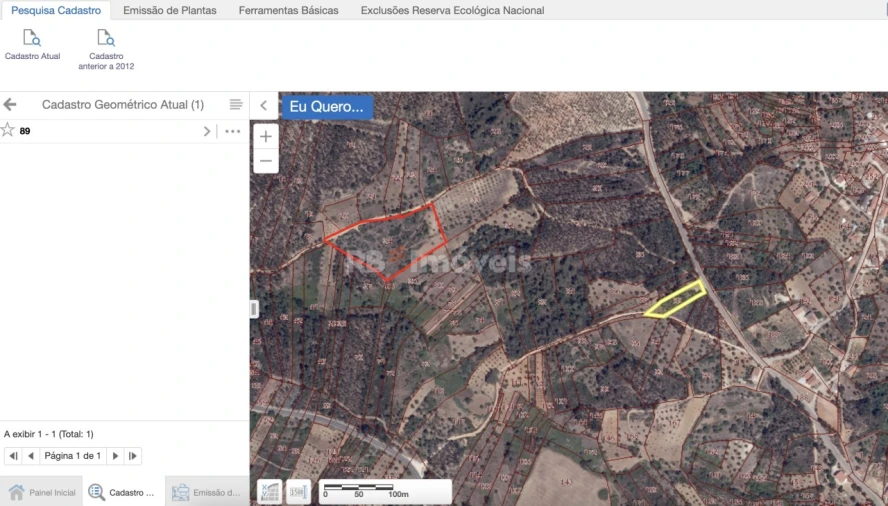Open Cadastro anterior a 2012 search
Viewport: 888px width, 506px height.
106,48
